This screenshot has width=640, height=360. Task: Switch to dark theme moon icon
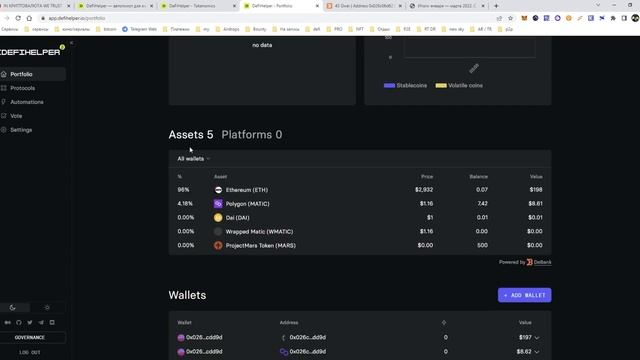pos(13,308)
